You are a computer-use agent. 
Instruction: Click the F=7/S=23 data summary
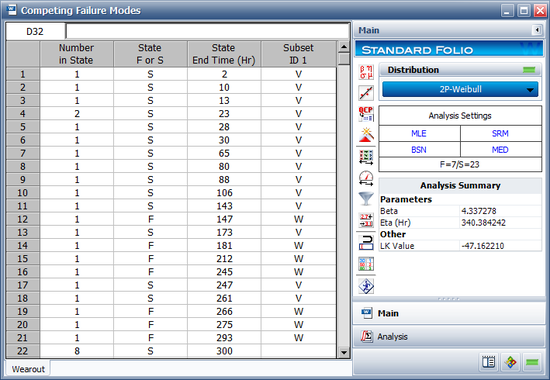pos(460,165)
